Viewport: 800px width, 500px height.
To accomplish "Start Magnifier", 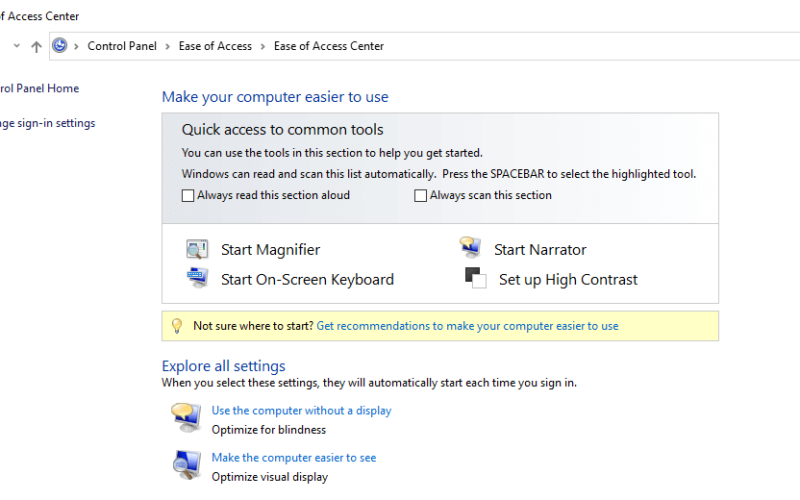I will (x=270, y=249).
